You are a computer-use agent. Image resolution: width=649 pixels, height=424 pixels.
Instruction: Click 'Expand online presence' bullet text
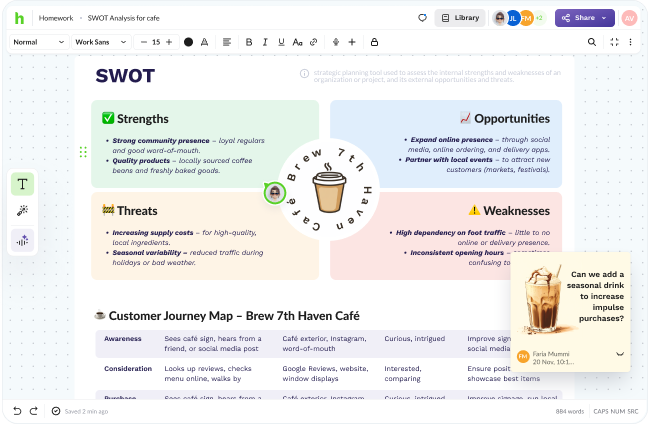[x=452, y=140]
